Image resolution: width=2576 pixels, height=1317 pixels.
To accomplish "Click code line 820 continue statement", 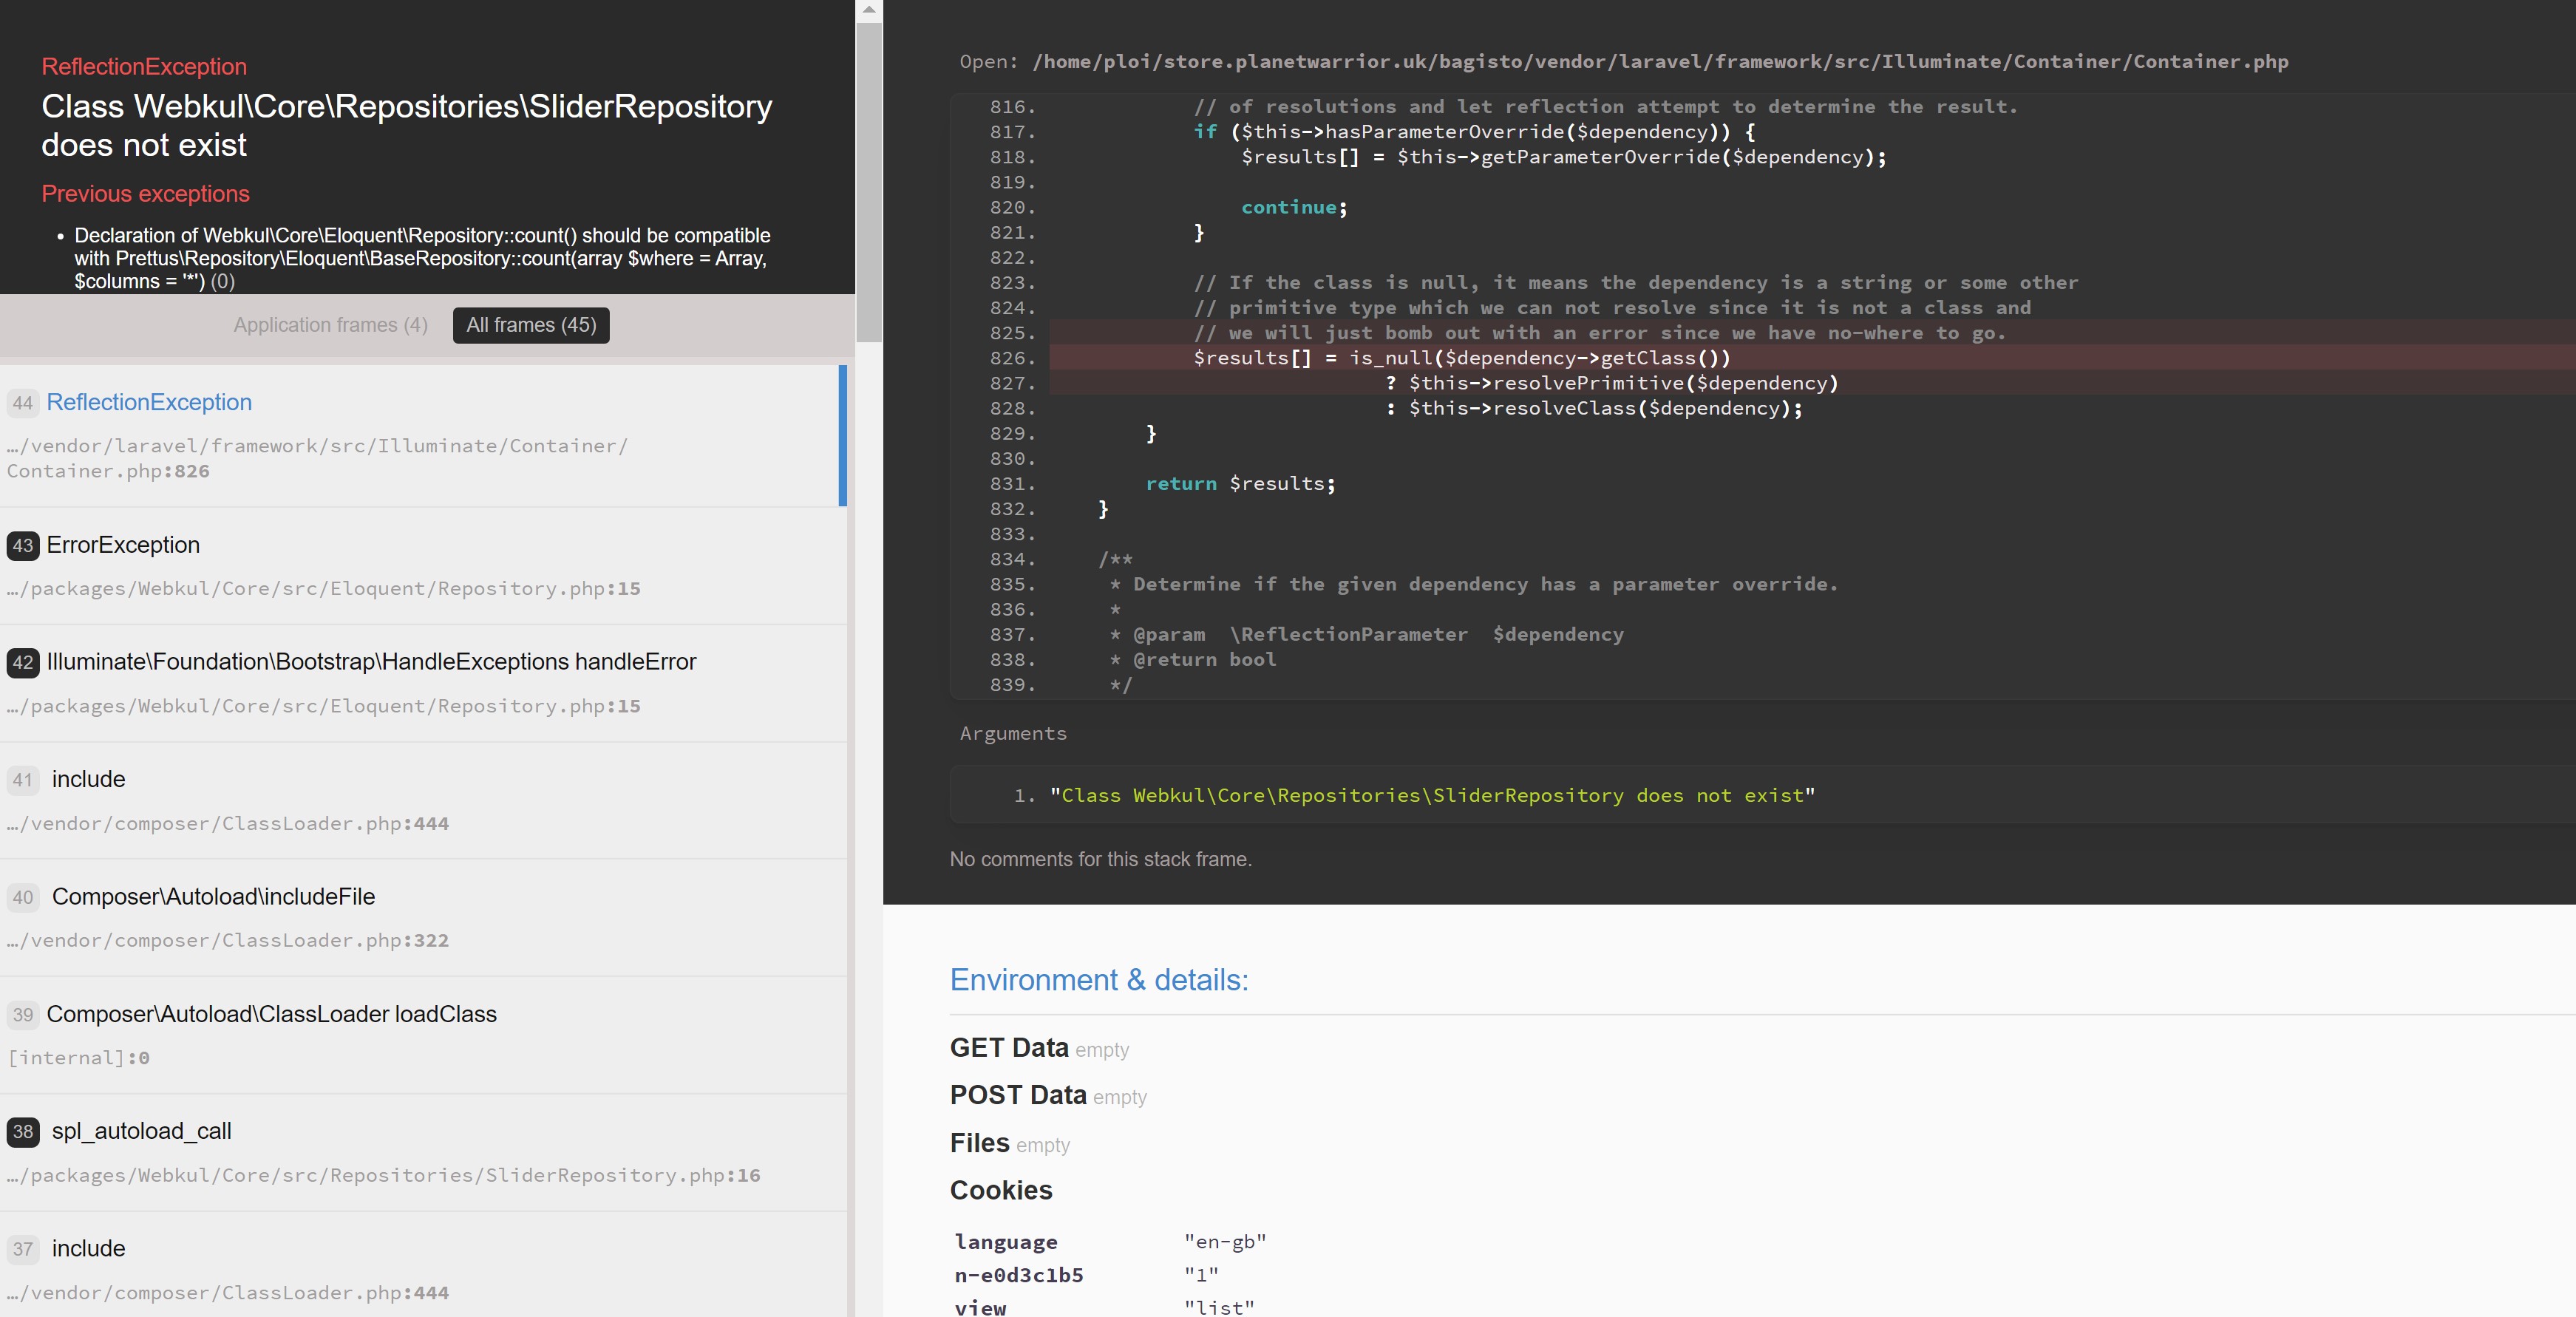I will (x=1294, y=208).
